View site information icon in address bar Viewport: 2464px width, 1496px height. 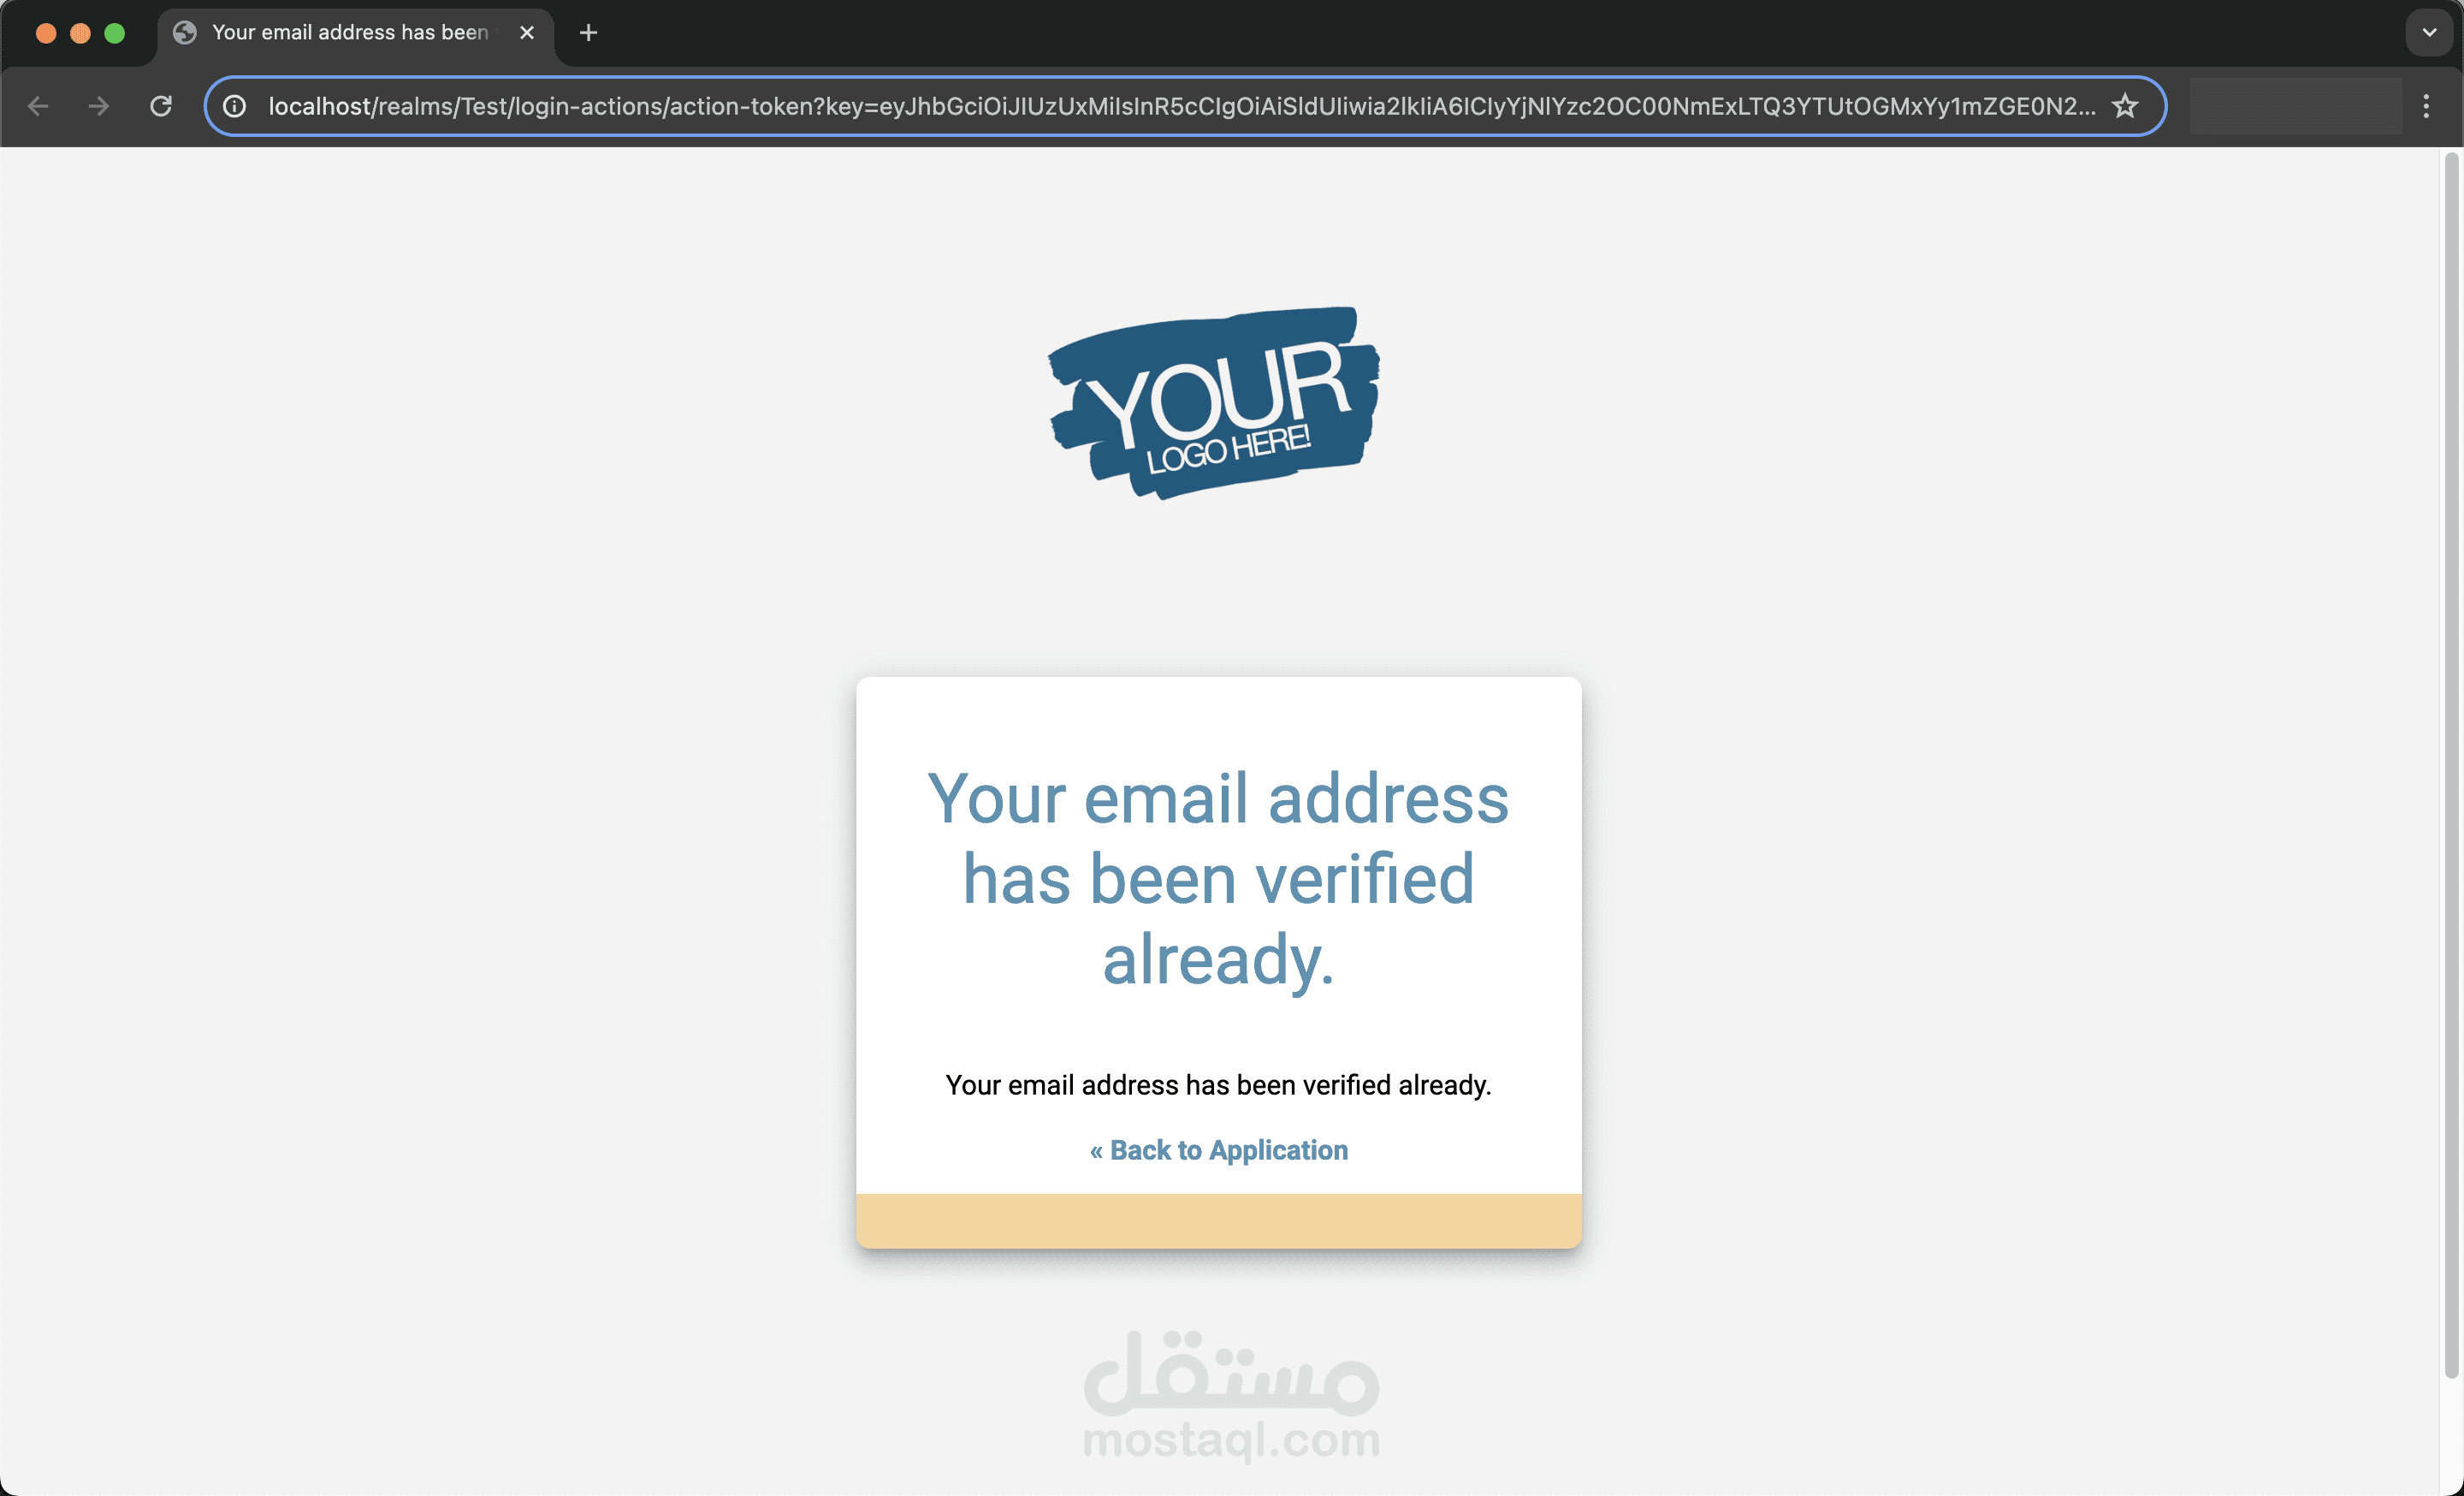tap(234, 106)
